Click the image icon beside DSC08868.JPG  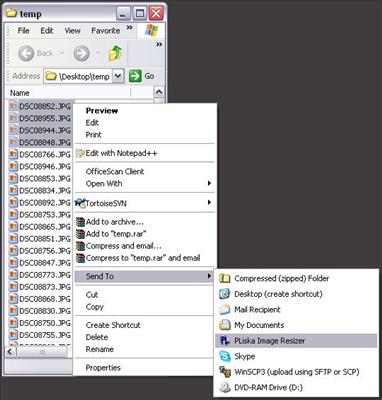coord(13,299)
